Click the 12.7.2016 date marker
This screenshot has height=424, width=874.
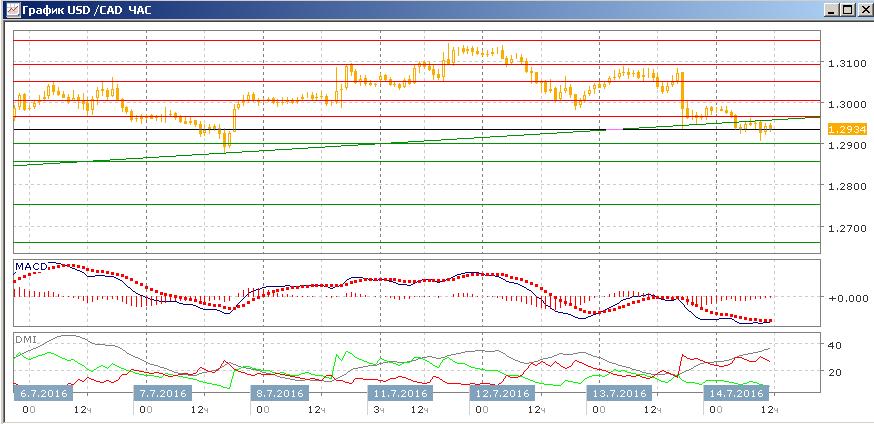(x=502, y=393)
